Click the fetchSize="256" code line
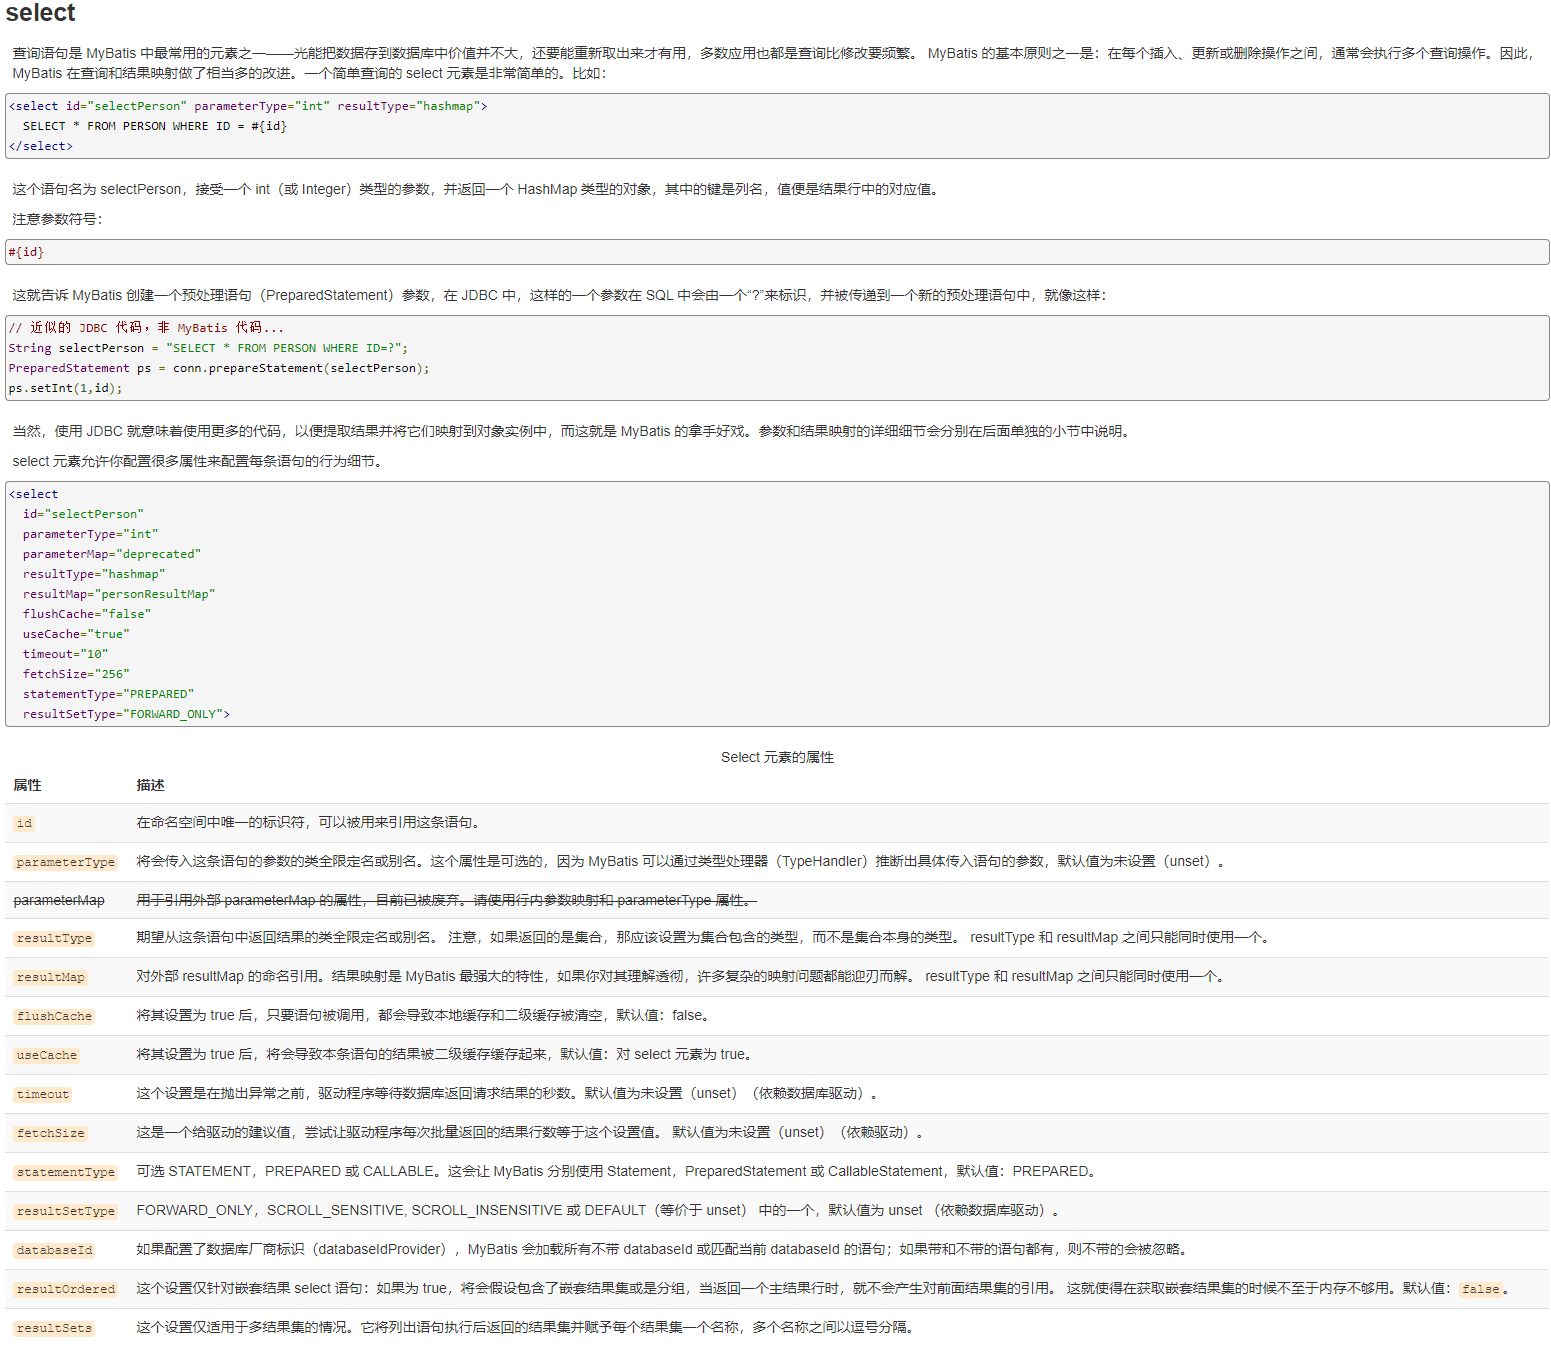Viewport: 1551px width, 1357px height. (76, 674)
